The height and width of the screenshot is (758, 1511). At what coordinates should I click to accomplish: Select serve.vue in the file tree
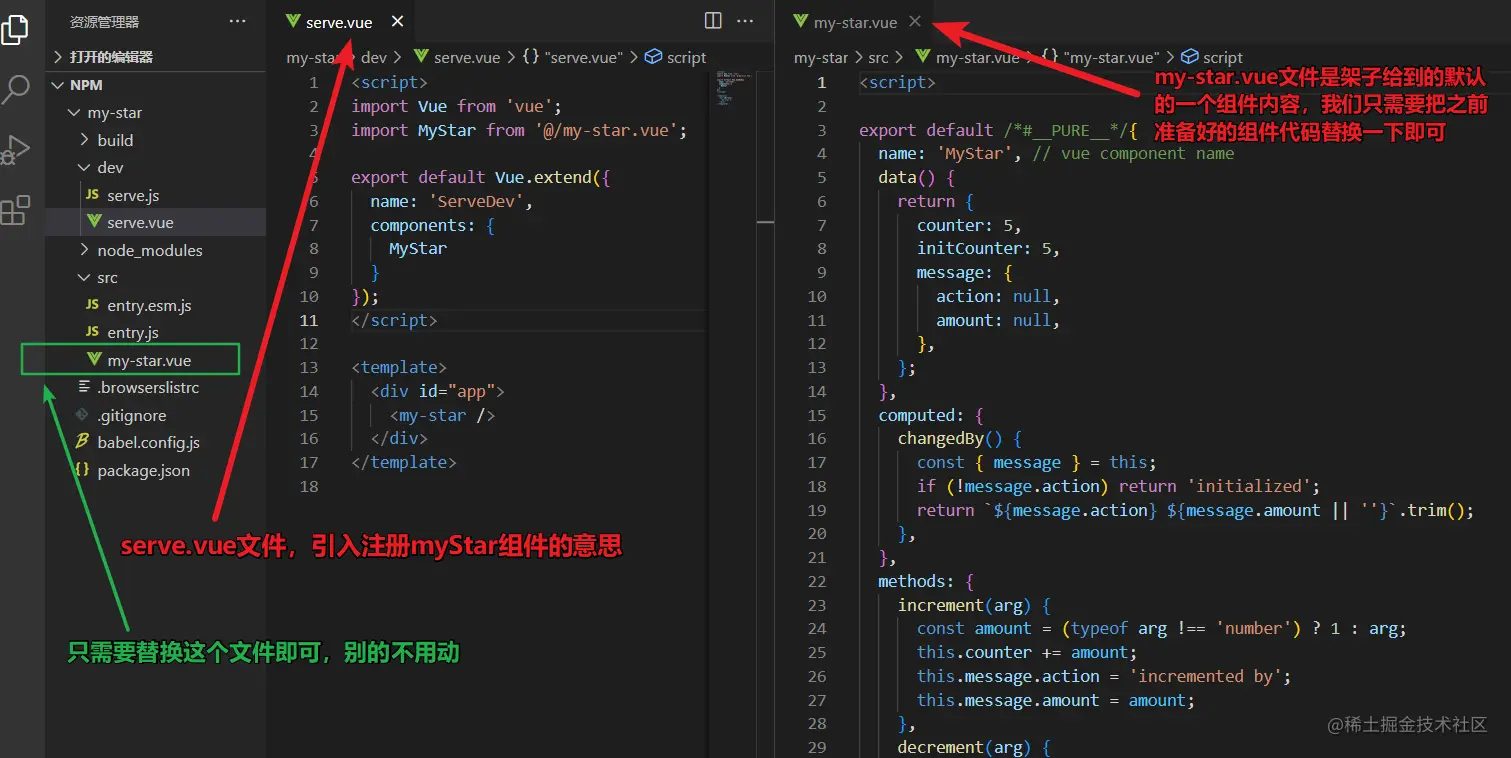click(x=156, y=222)
